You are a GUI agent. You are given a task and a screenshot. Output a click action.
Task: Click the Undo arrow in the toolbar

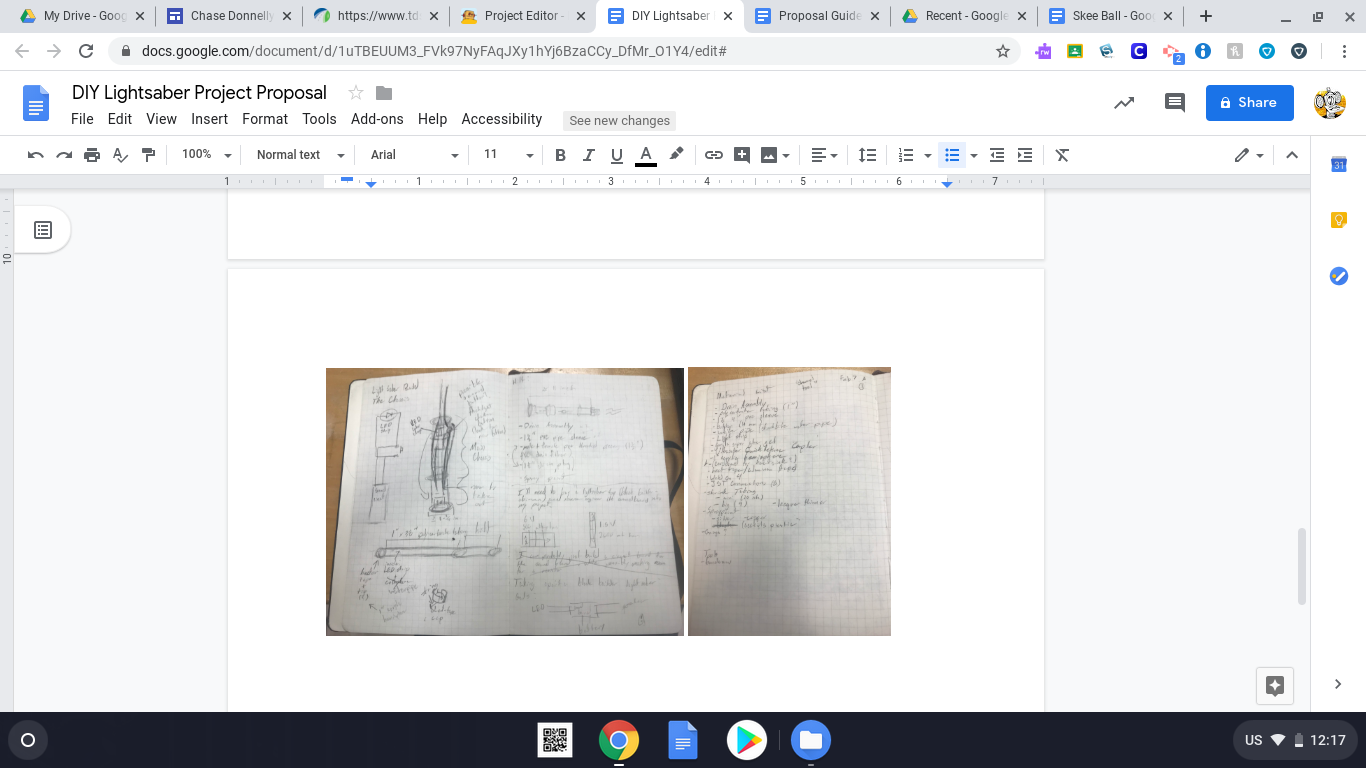36,155
